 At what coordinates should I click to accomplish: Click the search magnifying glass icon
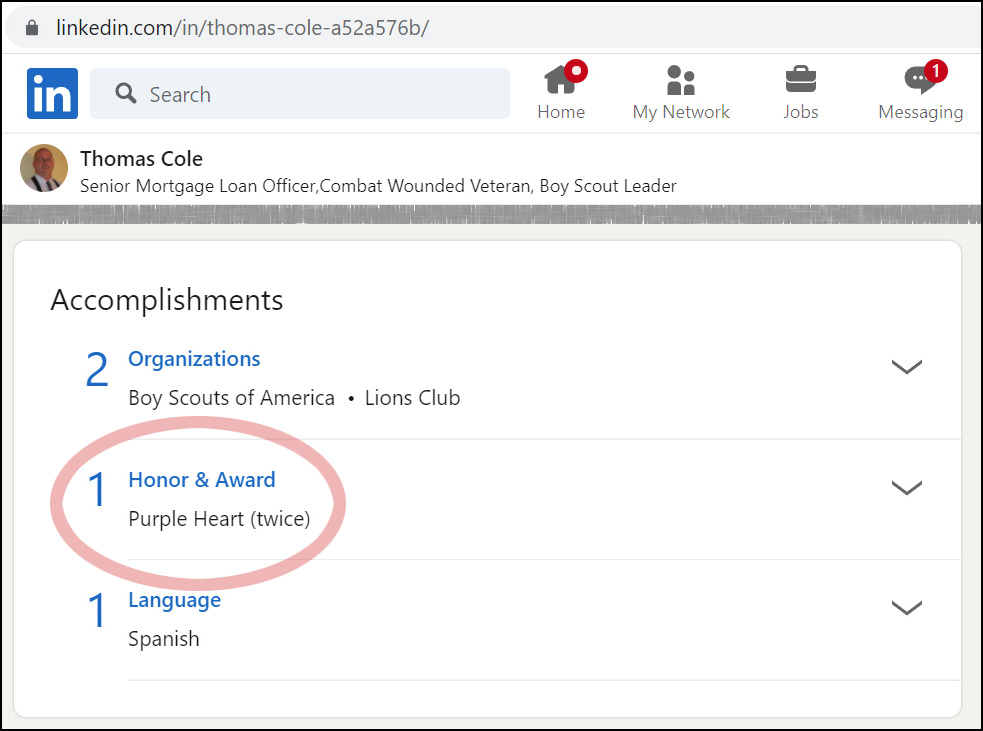pos(126,94)
